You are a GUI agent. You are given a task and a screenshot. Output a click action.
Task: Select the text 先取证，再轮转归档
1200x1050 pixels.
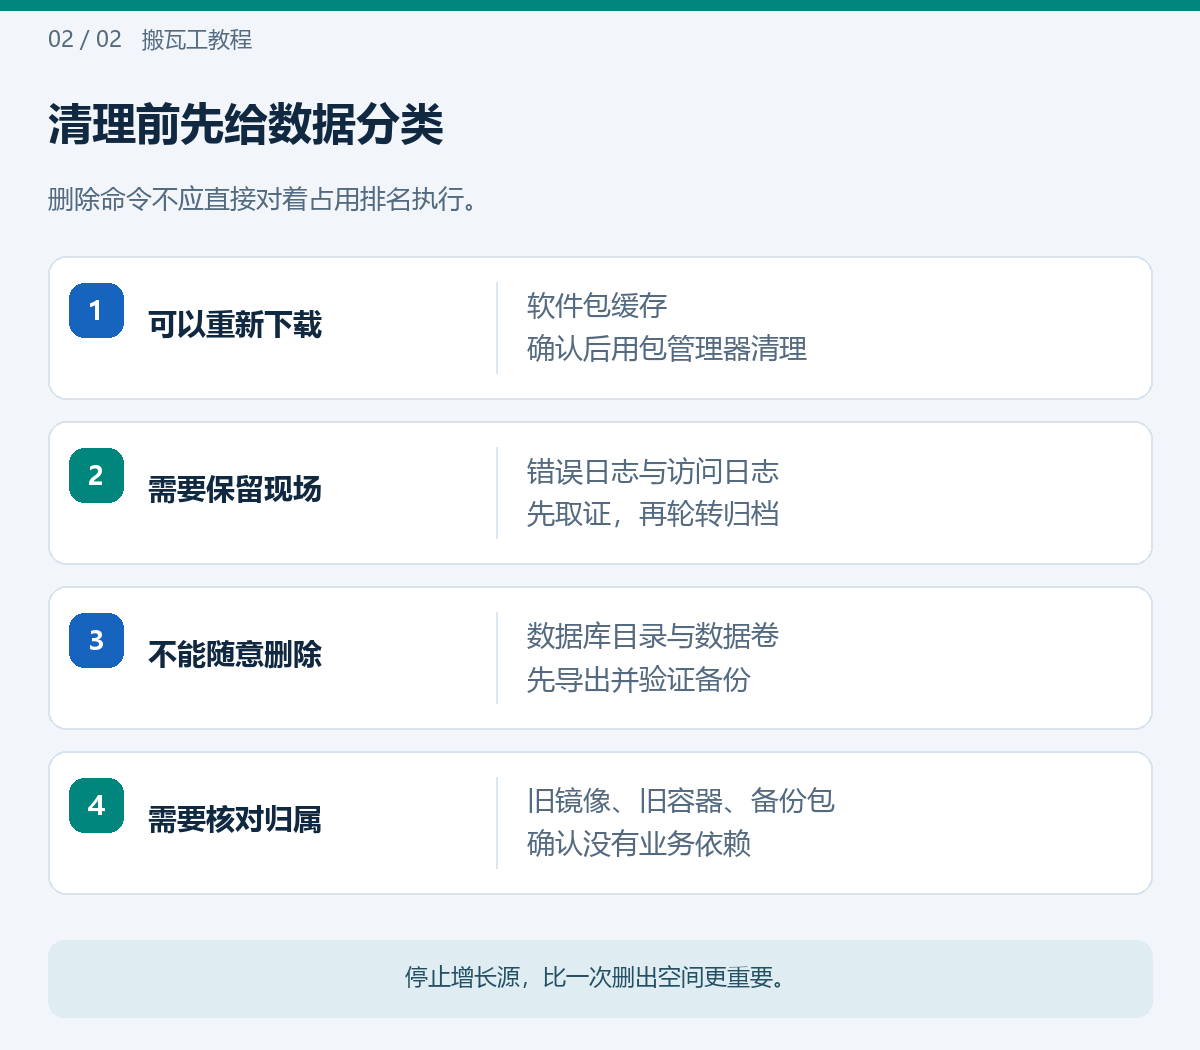click(x=653, y=514)
